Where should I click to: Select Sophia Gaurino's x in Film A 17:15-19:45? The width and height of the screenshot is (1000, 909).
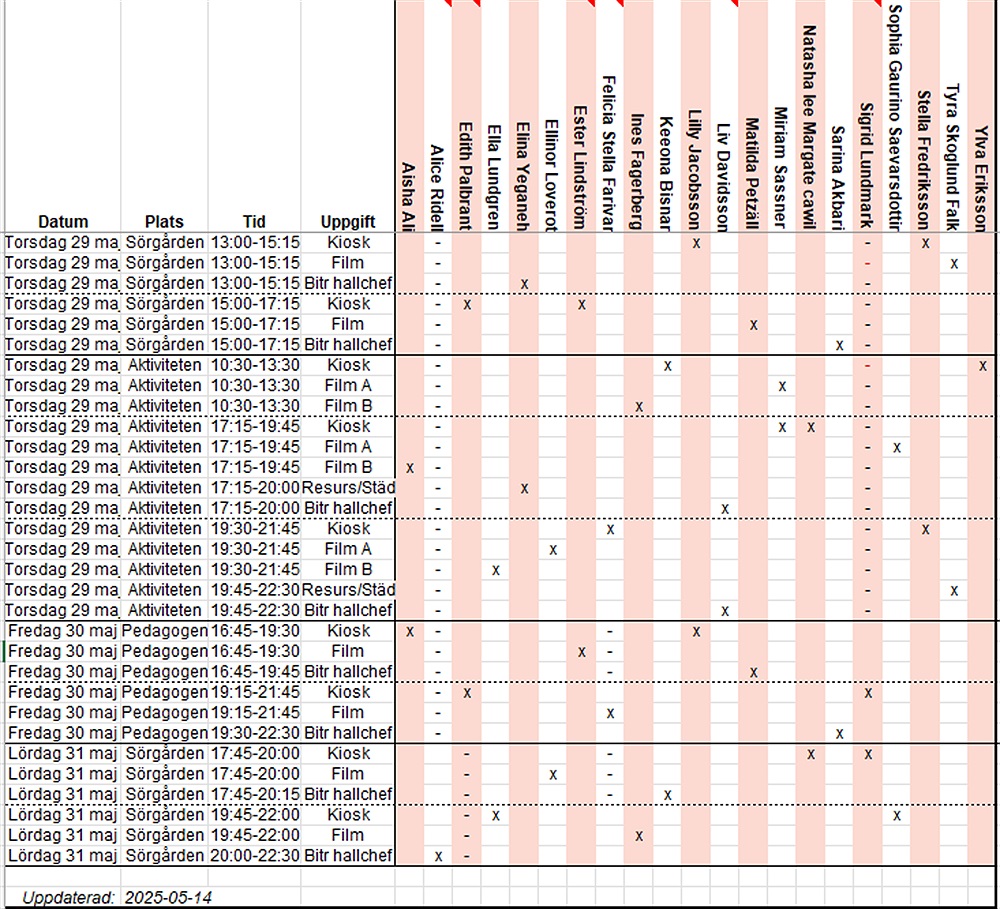(897, 447)
